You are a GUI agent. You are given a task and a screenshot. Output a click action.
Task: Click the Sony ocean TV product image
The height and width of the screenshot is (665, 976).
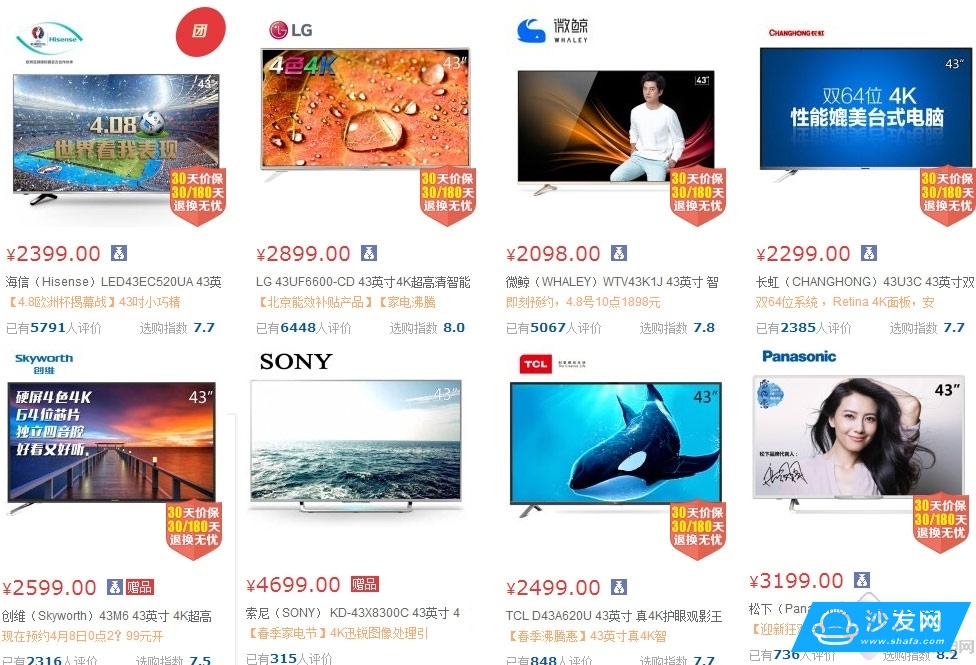pos(356,443)
